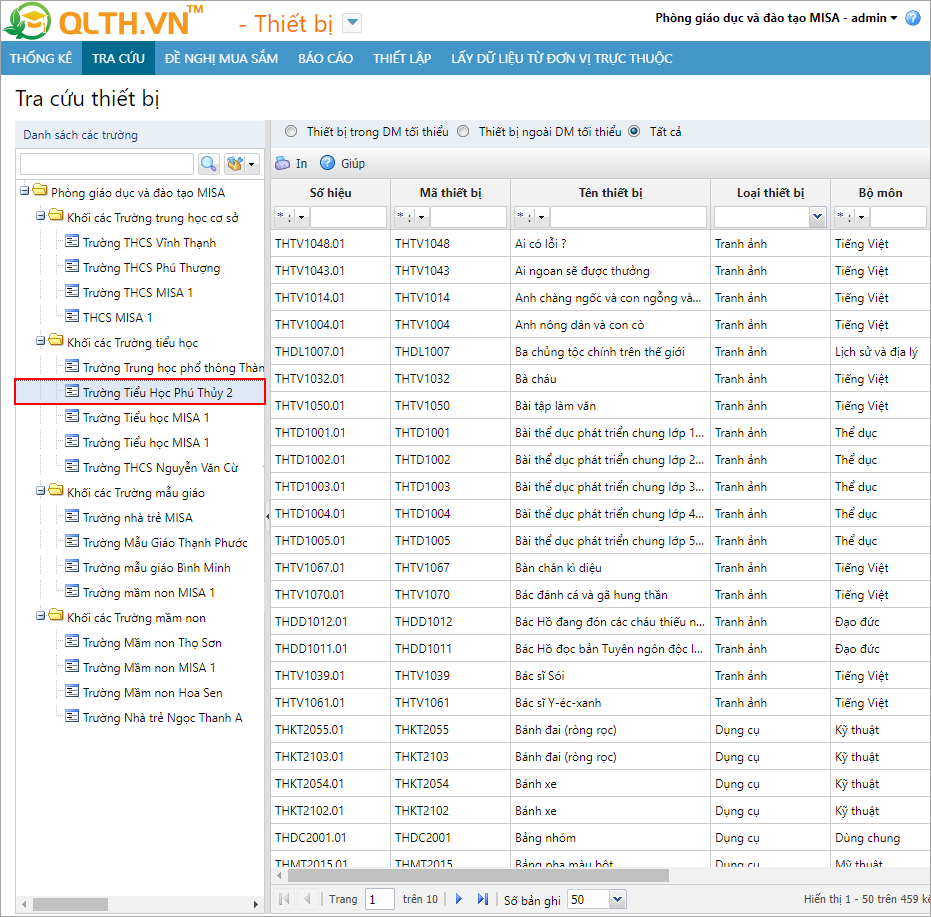Image resolution: width=931 pixels, height=917 pixels.
Task: Click the In print icon
Action: pos(283,163)
